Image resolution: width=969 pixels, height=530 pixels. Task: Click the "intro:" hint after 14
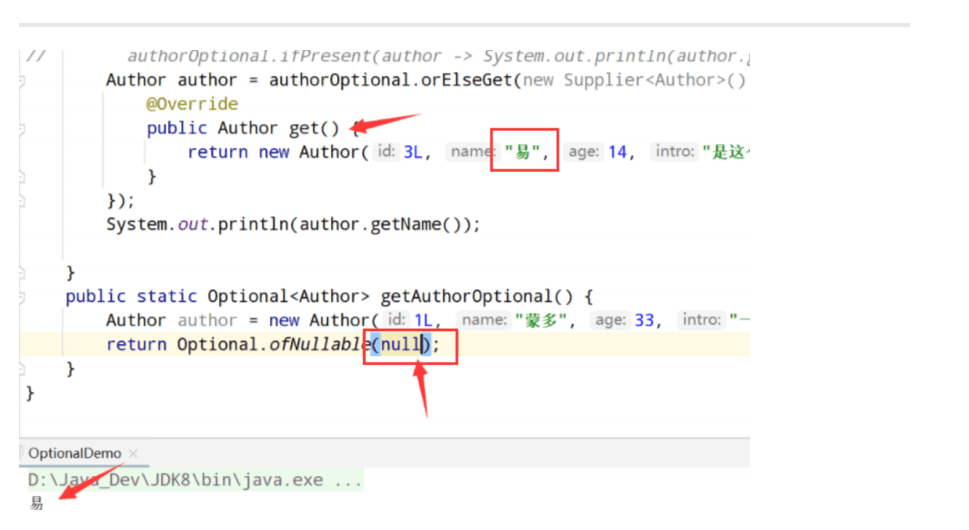tap(677, 152)
